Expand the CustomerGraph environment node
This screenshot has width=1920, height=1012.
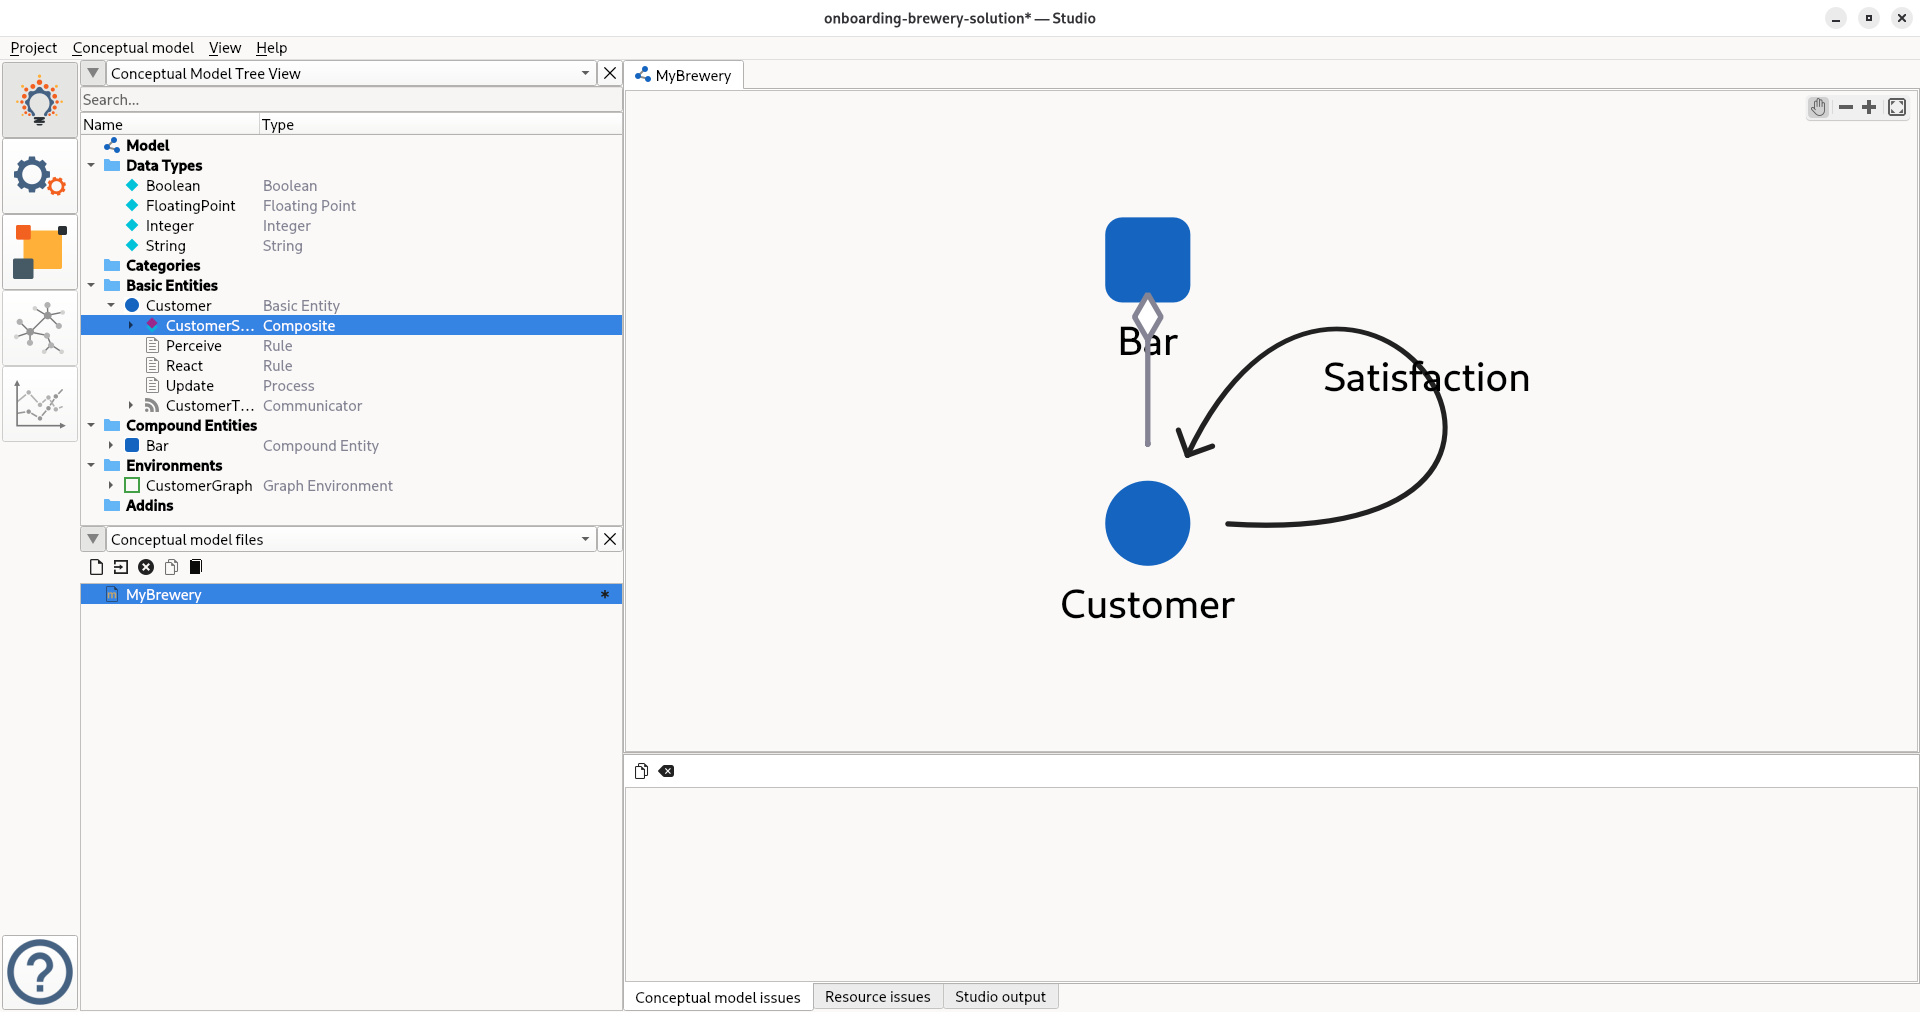[x=111, y=486]
